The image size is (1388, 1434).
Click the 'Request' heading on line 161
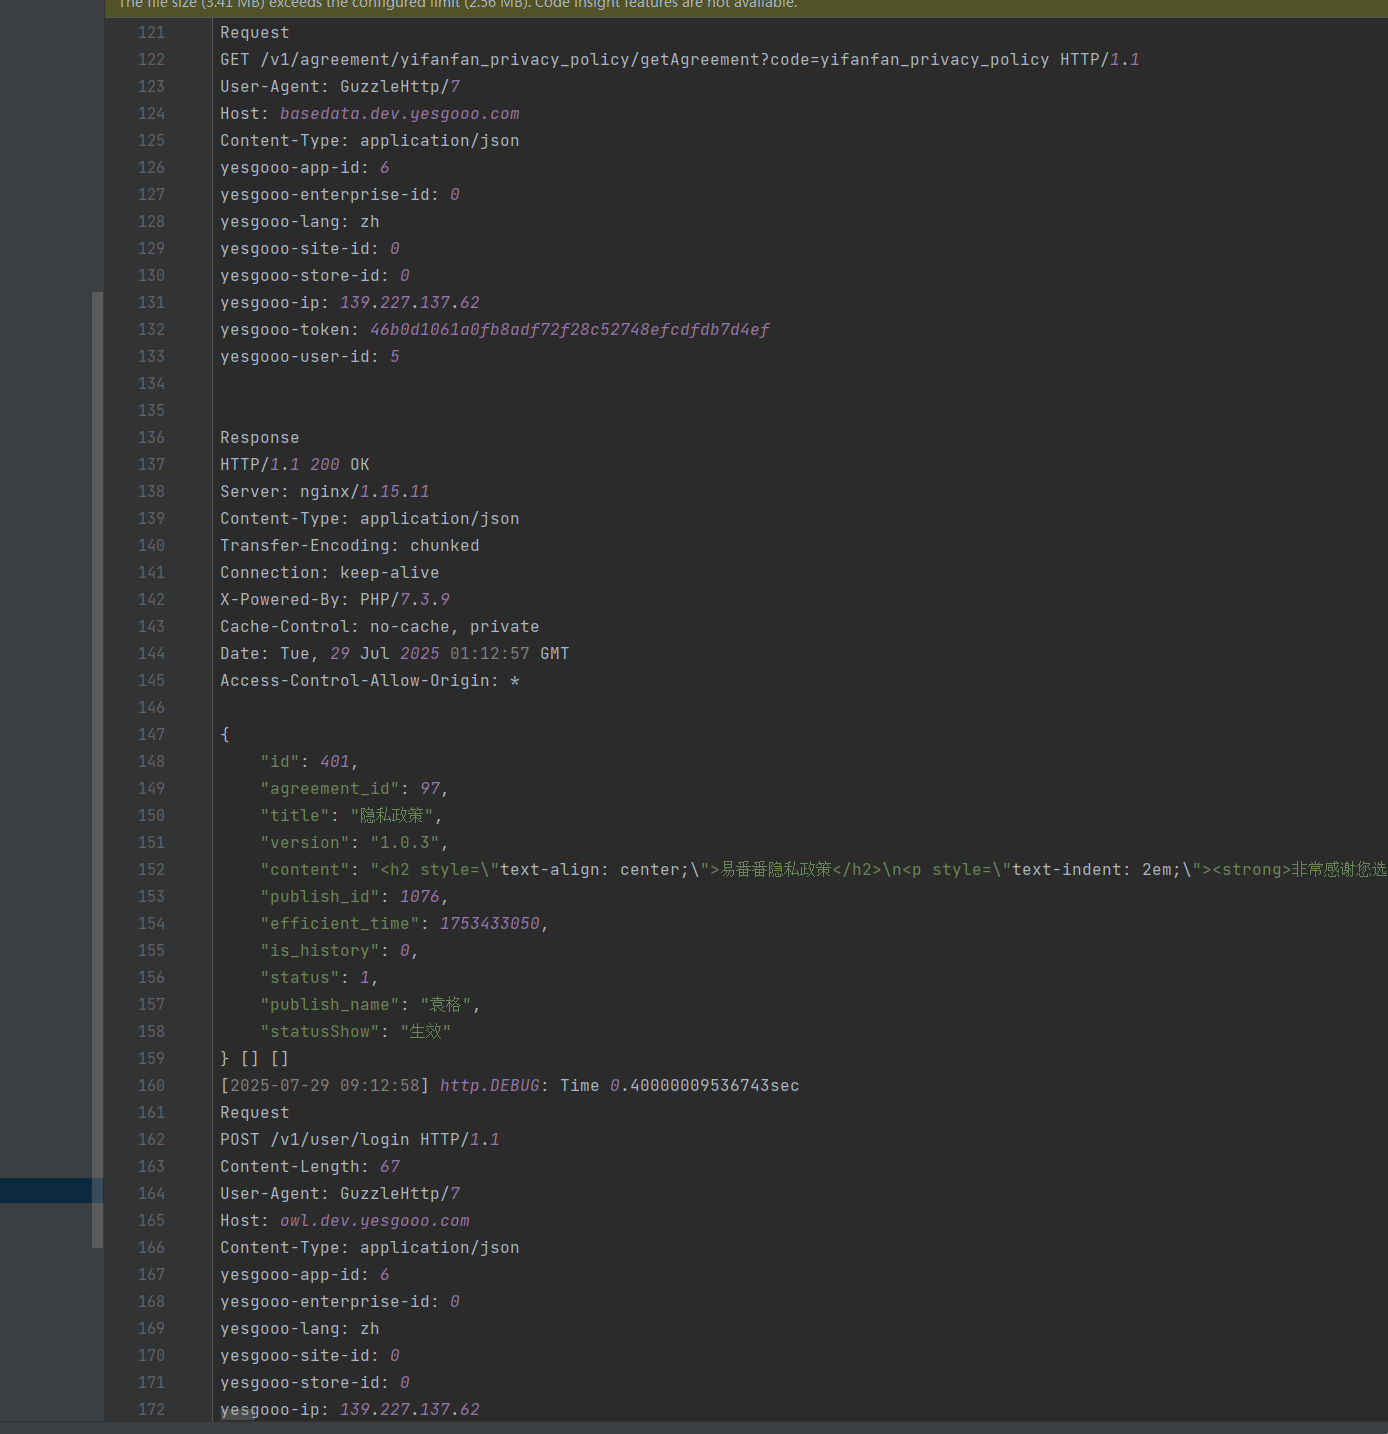(255, 1113)
